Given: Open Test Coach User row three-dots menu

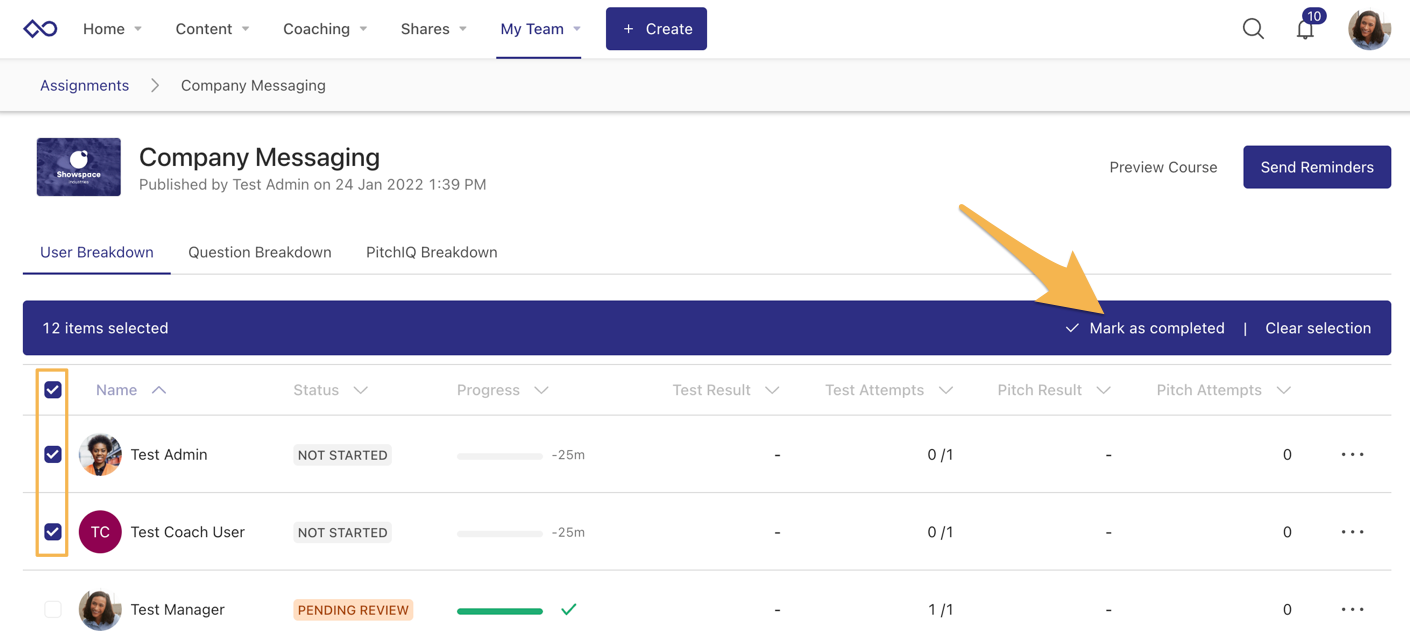Looking at the screenshot, I should [x=1352, y=532].
